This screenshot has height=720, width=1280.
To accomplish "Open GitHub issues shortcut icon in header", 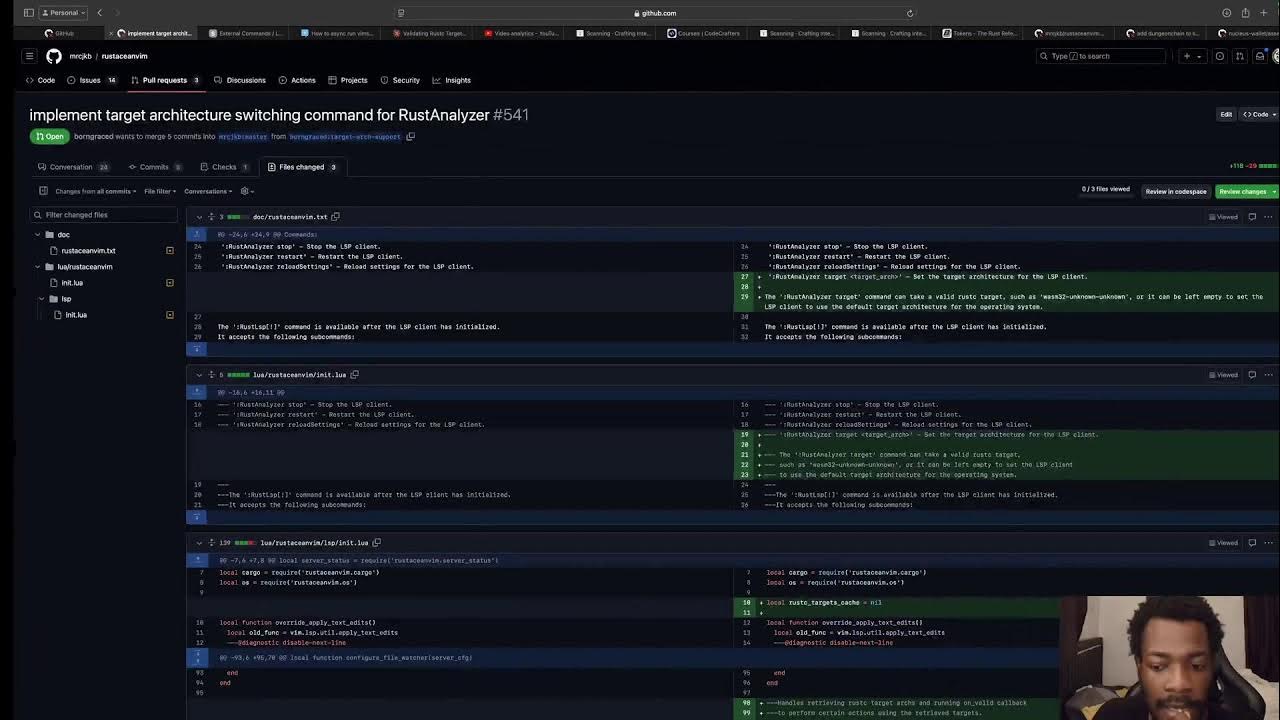I will pyautogui.click(x=1220, y=56).
